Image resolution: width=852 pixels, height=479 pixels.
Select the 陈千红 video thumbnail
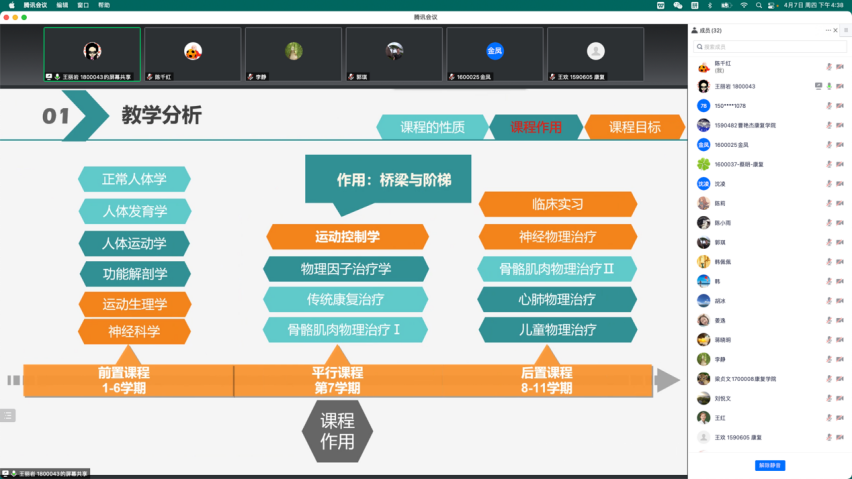coord(193,54)
